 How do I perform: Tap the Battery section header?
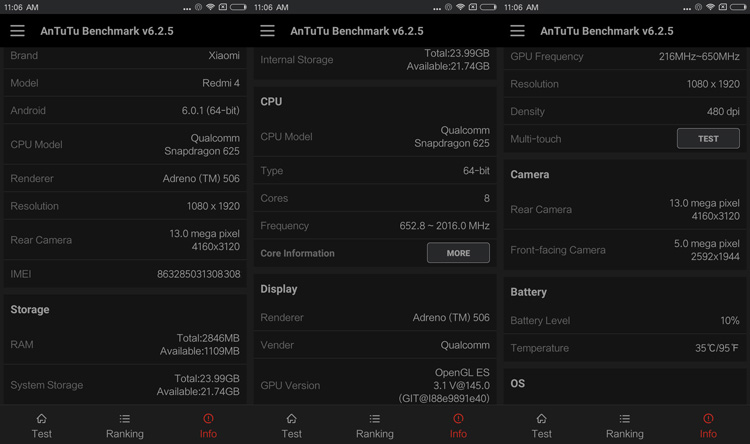click(529, 292)
